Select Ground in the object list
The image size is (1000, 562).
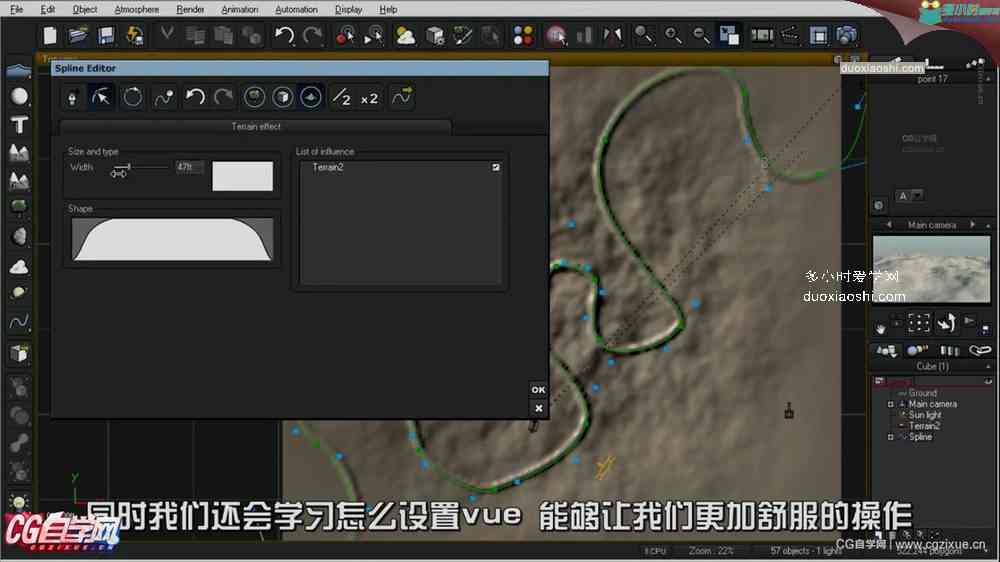[922, 393]
